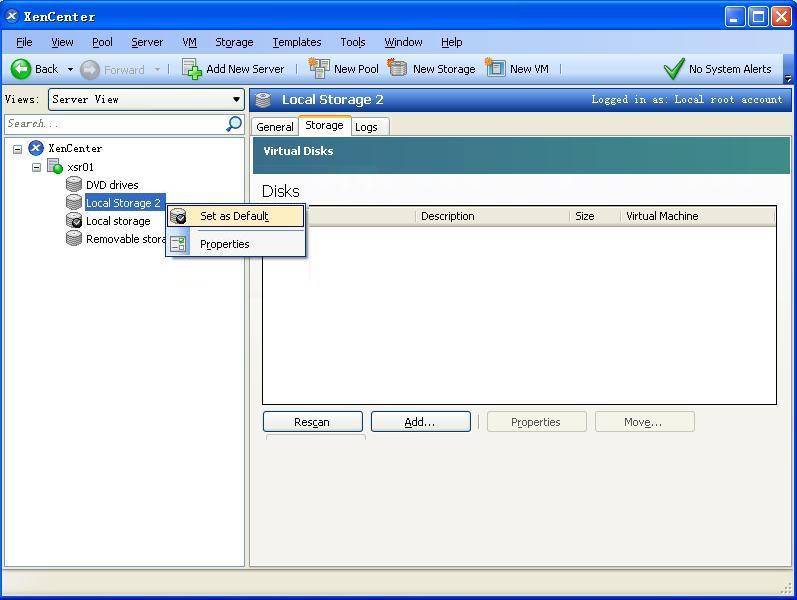Click the default Local storage disk icon

point(74,220)
